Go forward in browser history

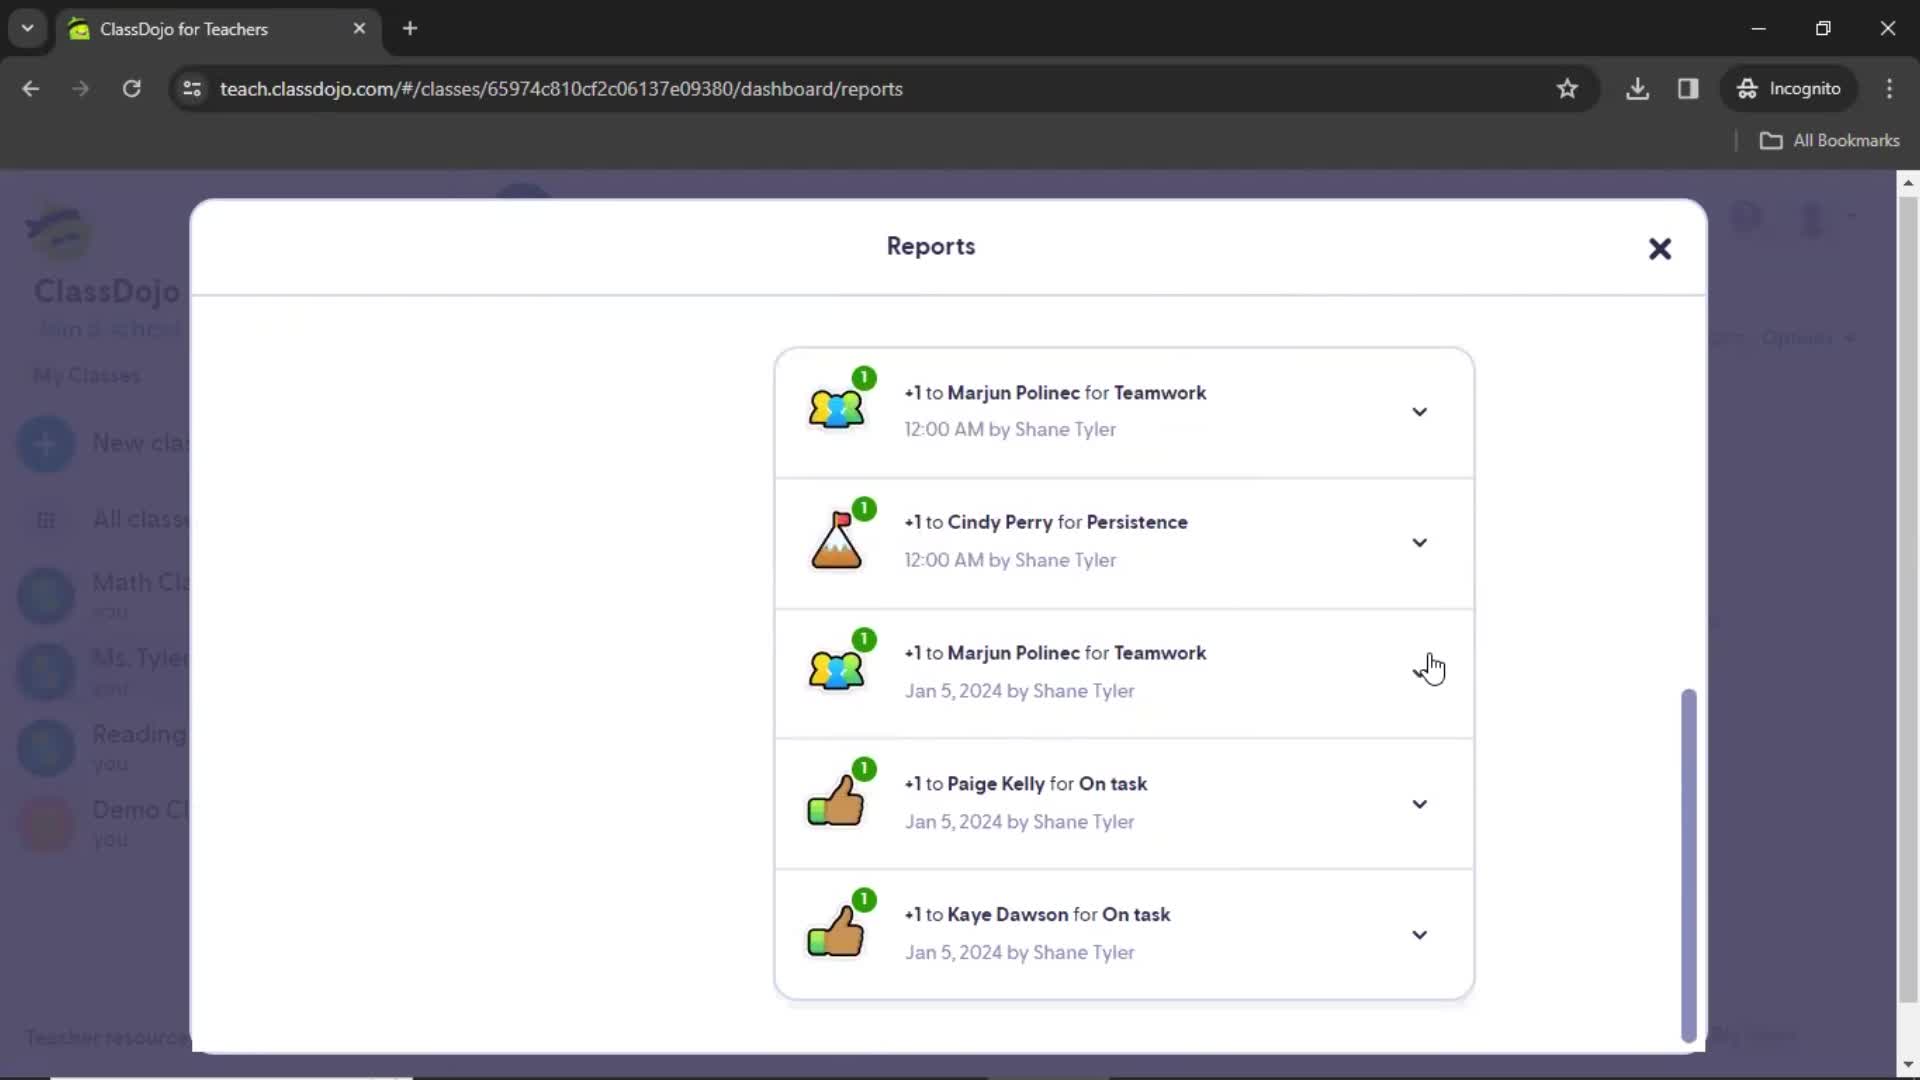(80, 89)
